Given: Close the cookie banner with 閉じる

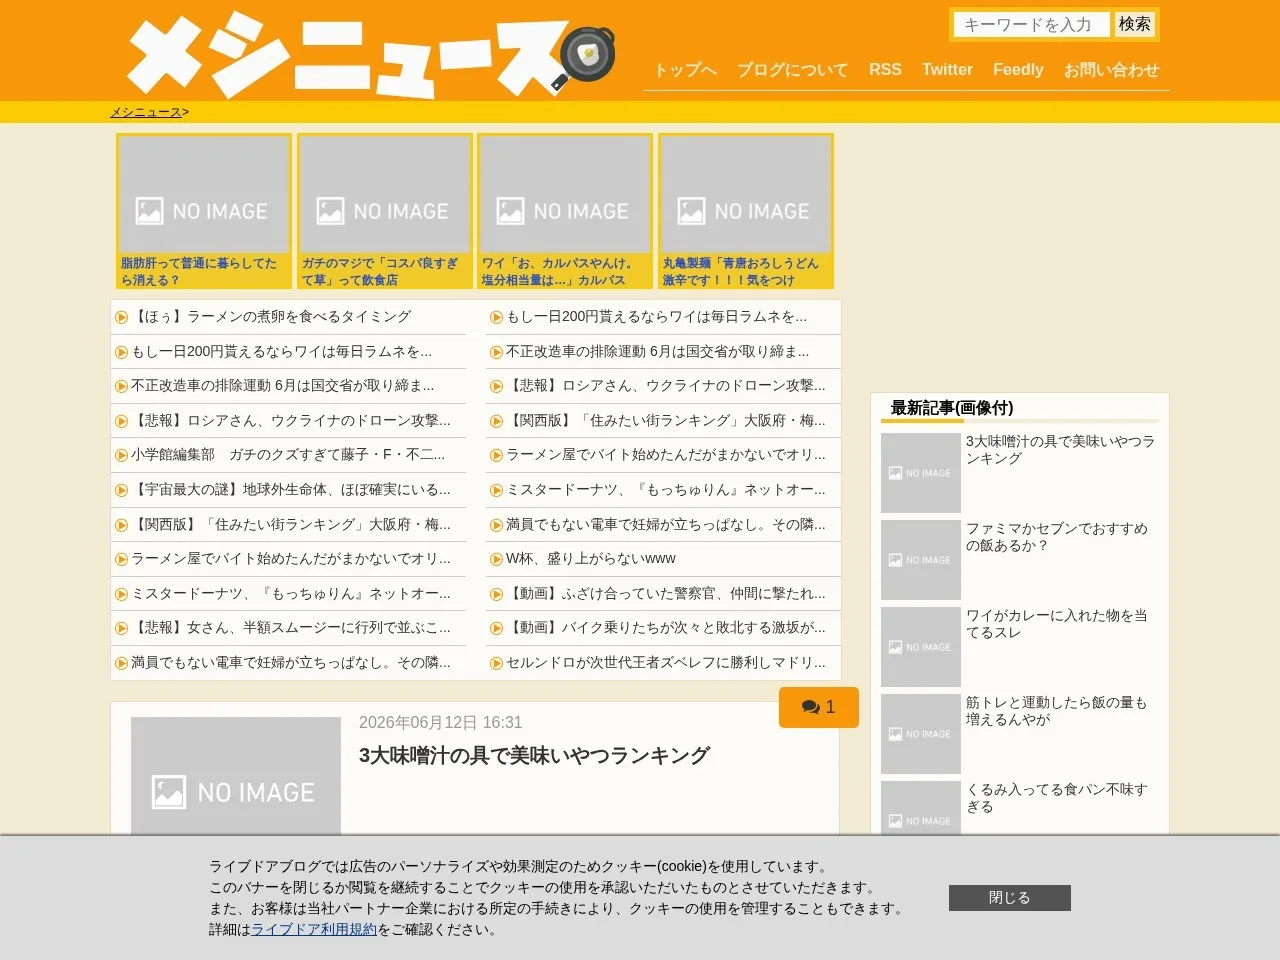Looking at the screenshot, I should (1010, 898).
